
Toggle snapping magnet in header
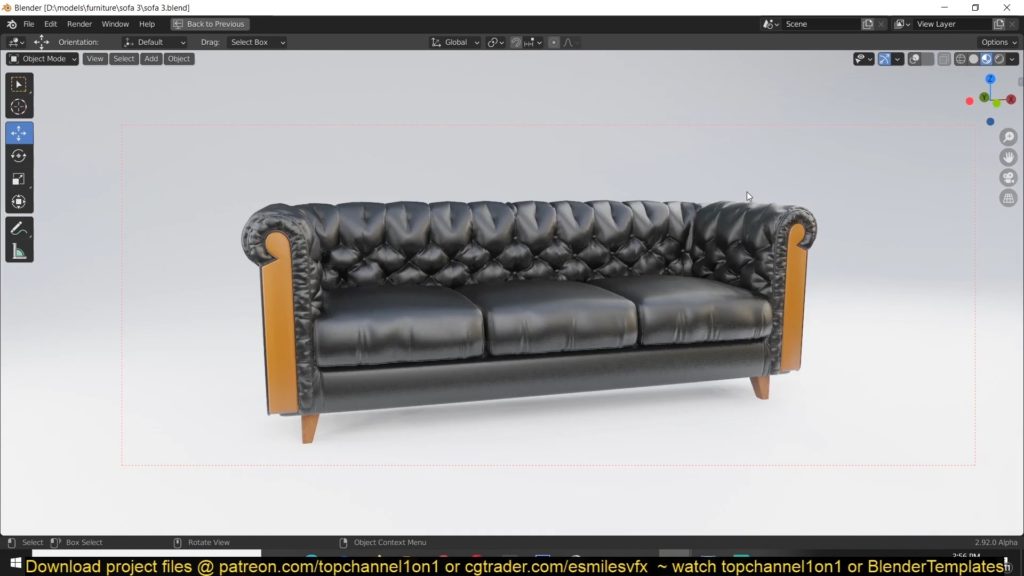516,43
